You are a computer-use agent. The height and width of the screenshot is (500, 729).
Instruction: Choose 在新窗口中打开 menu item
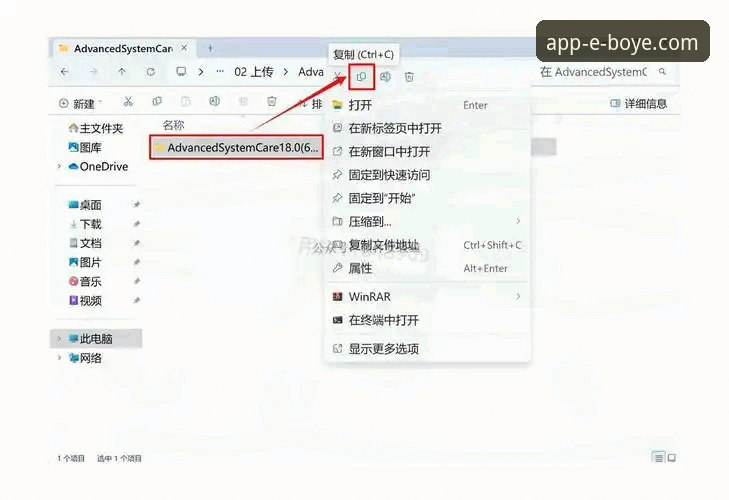point(428,152)
